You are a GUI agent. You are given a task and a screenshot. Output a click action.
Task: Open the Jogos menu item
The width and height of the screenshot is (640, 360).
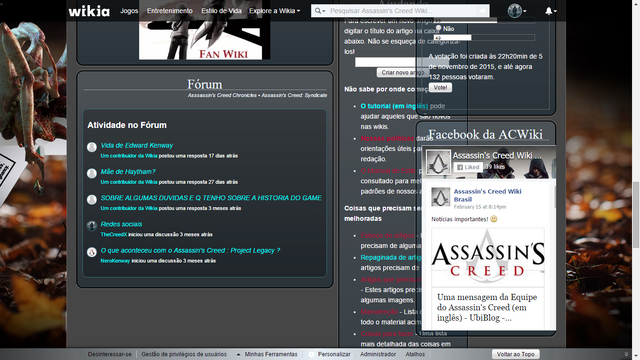pos(129,11)
